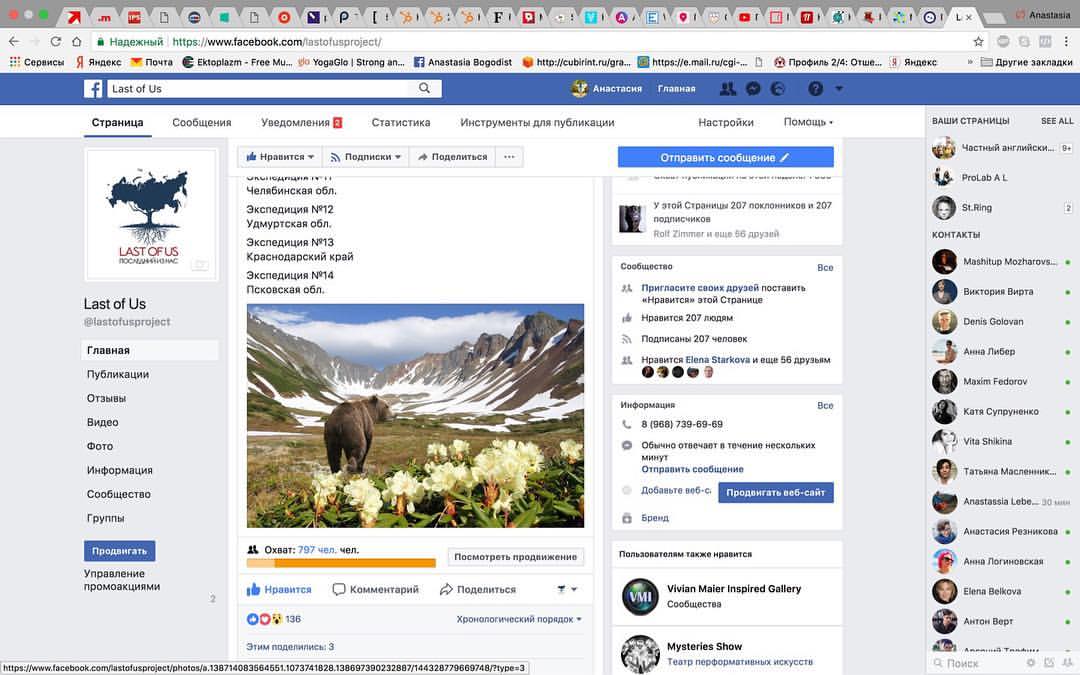
Task: Select Отзывы in the left sidebar
Action: 106,398
